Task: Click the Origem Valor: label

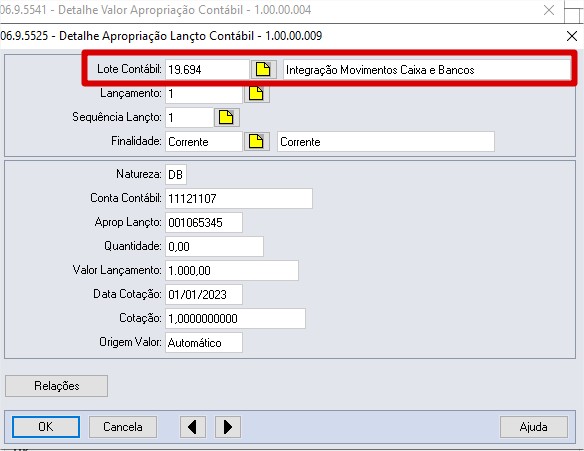Action: point(130,342)
